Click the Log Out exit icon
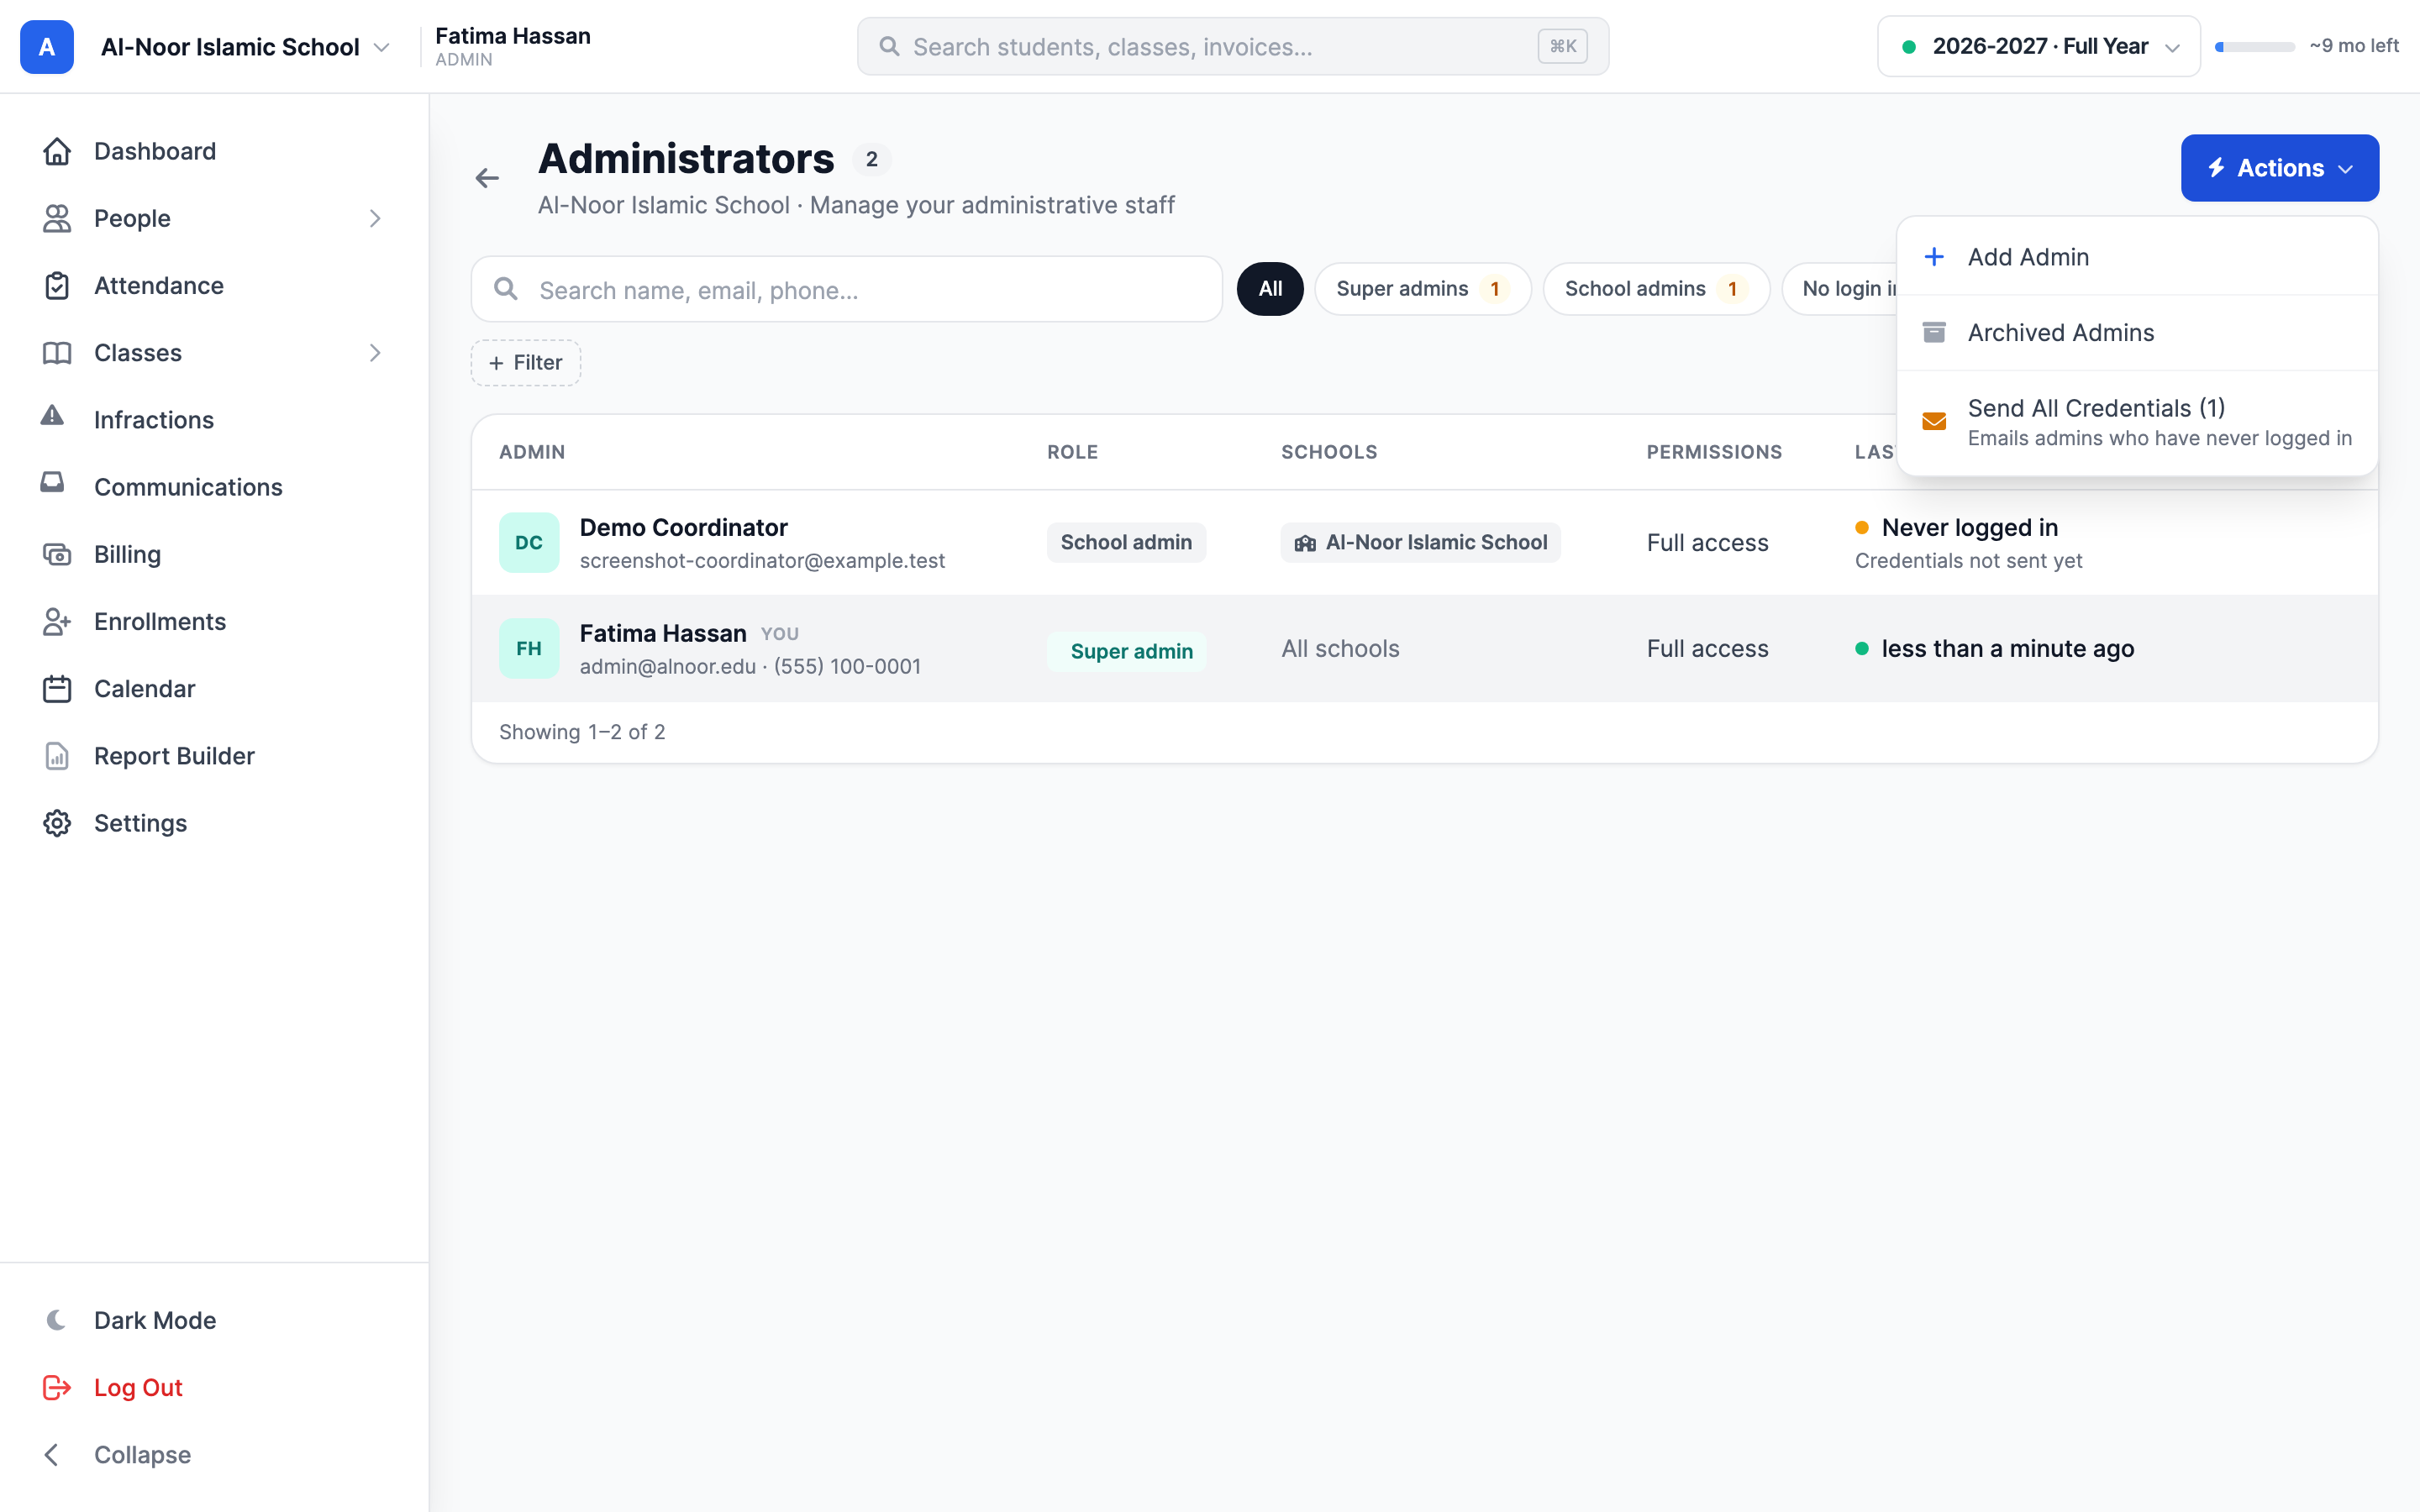The height and width of the screenshot is (1512, 2420). click(x=57, y=1387)
